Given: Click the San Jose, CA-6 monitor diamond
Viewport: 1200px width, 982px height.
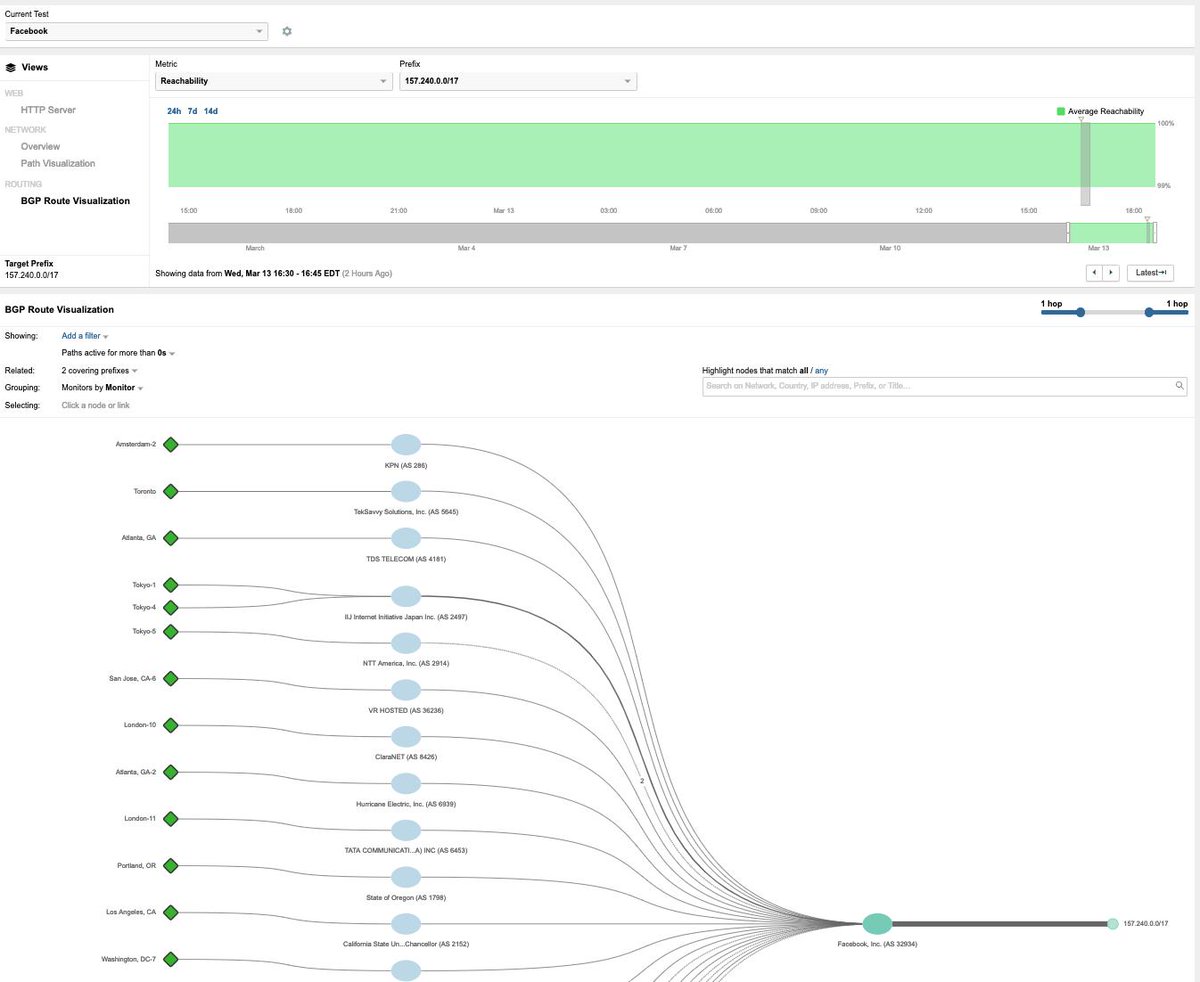Looking at the screenshot, I should (x=170, y=678).
